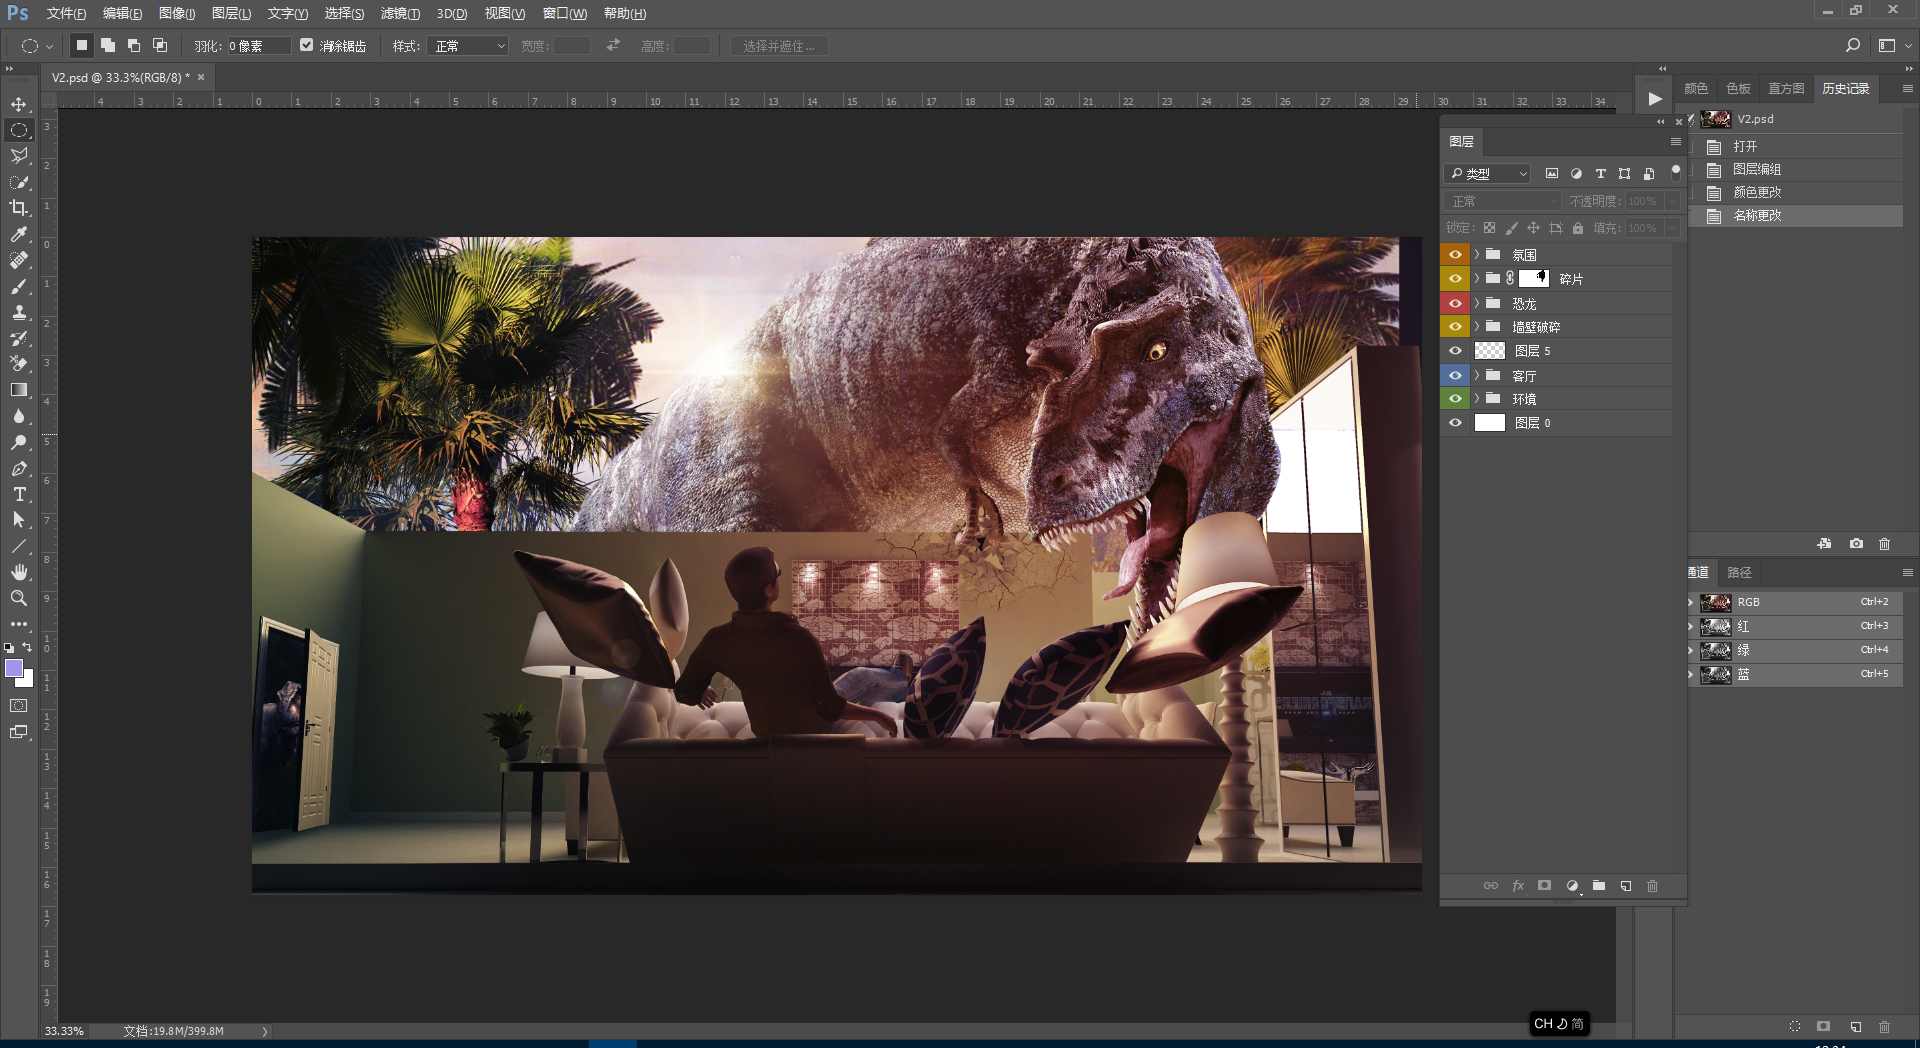Open the 样式 style dropdown
1920x1048 pixels.
pos(468,46)
